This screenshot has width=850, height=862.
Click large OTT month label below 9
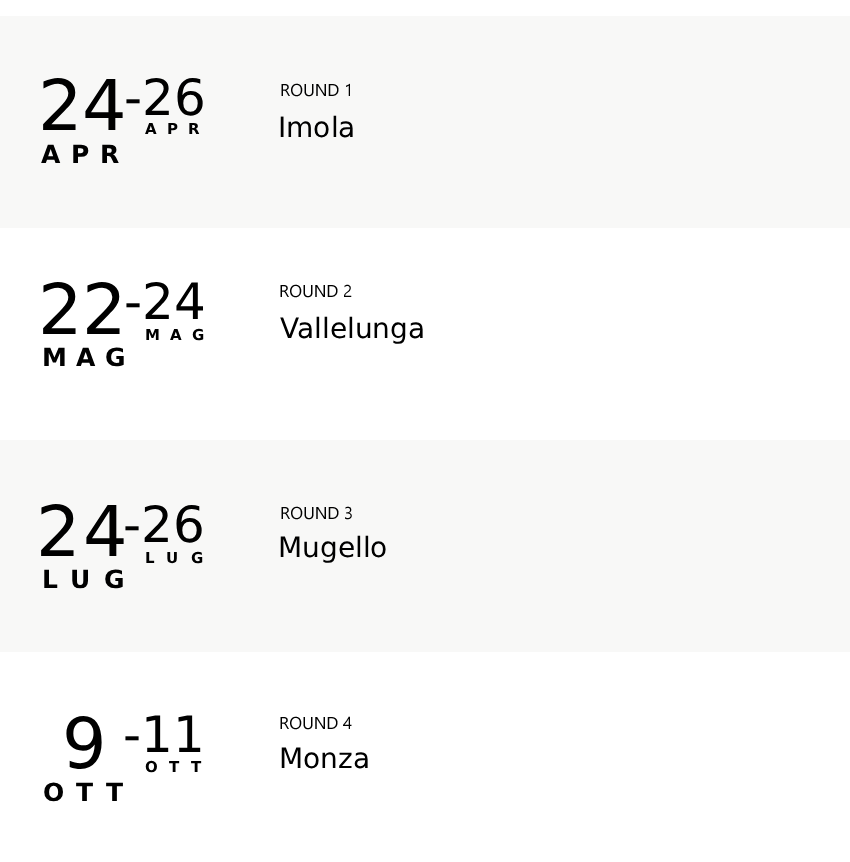[84, 793]
